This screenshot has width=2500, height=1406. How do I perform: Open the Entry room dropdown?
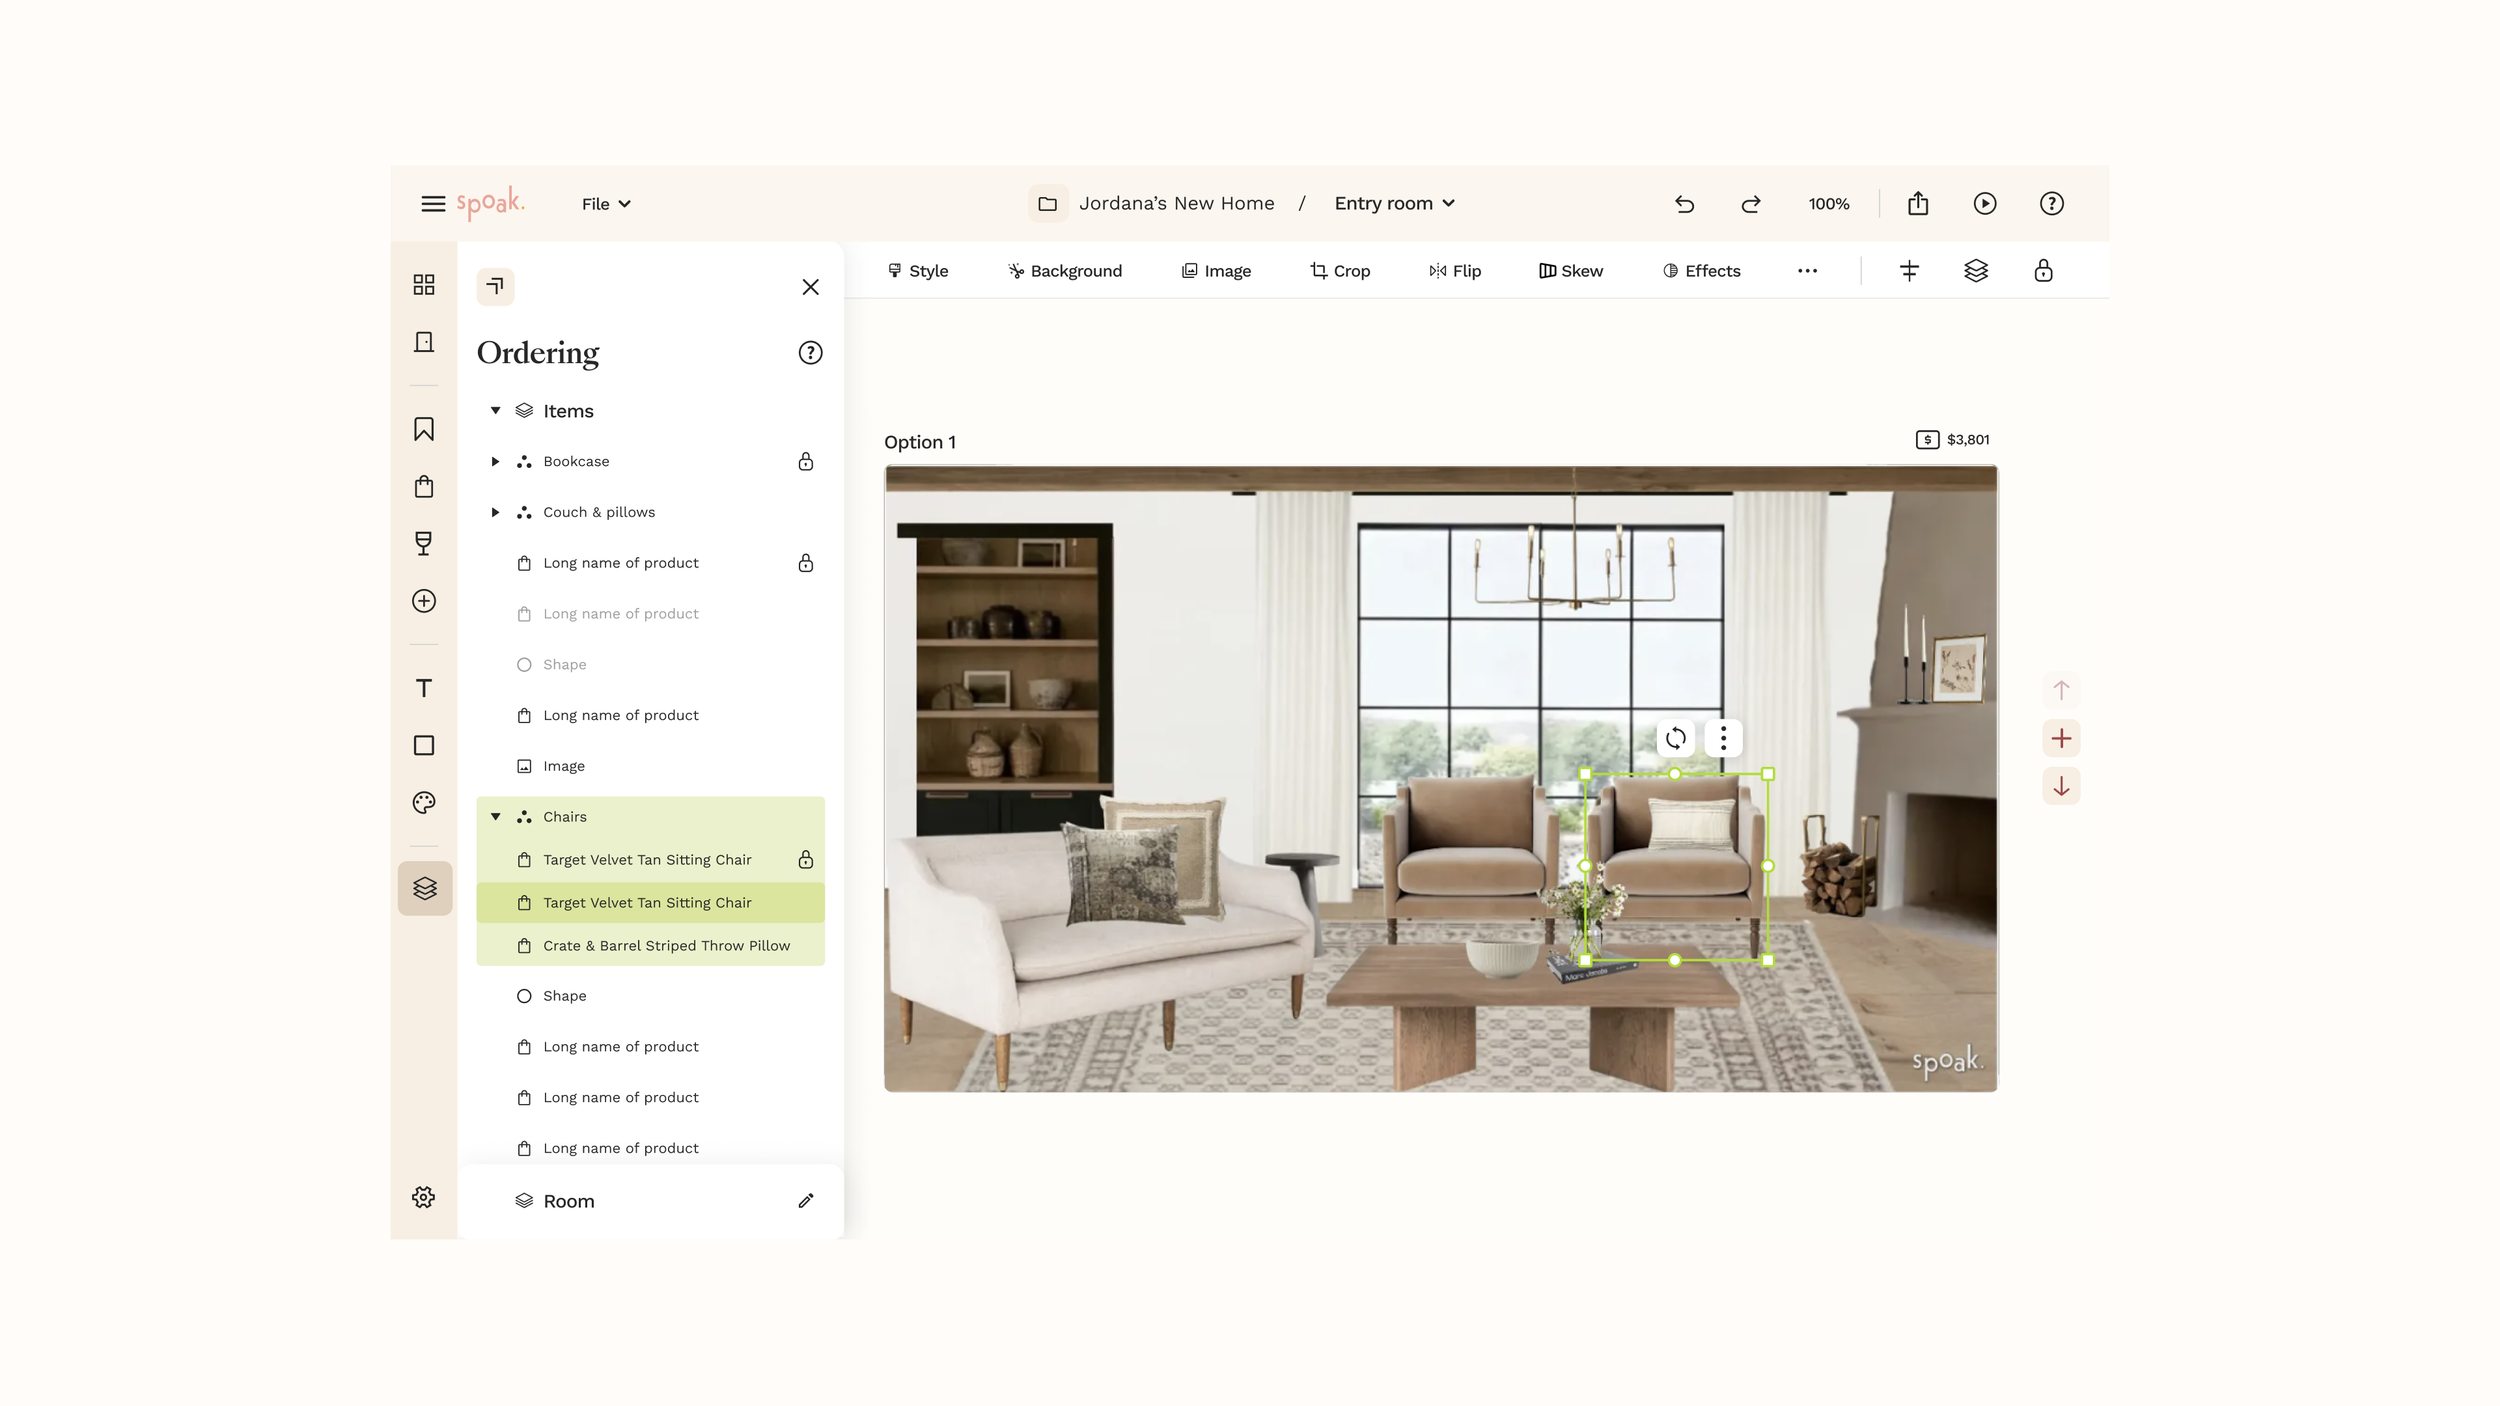coord(1394,204)
